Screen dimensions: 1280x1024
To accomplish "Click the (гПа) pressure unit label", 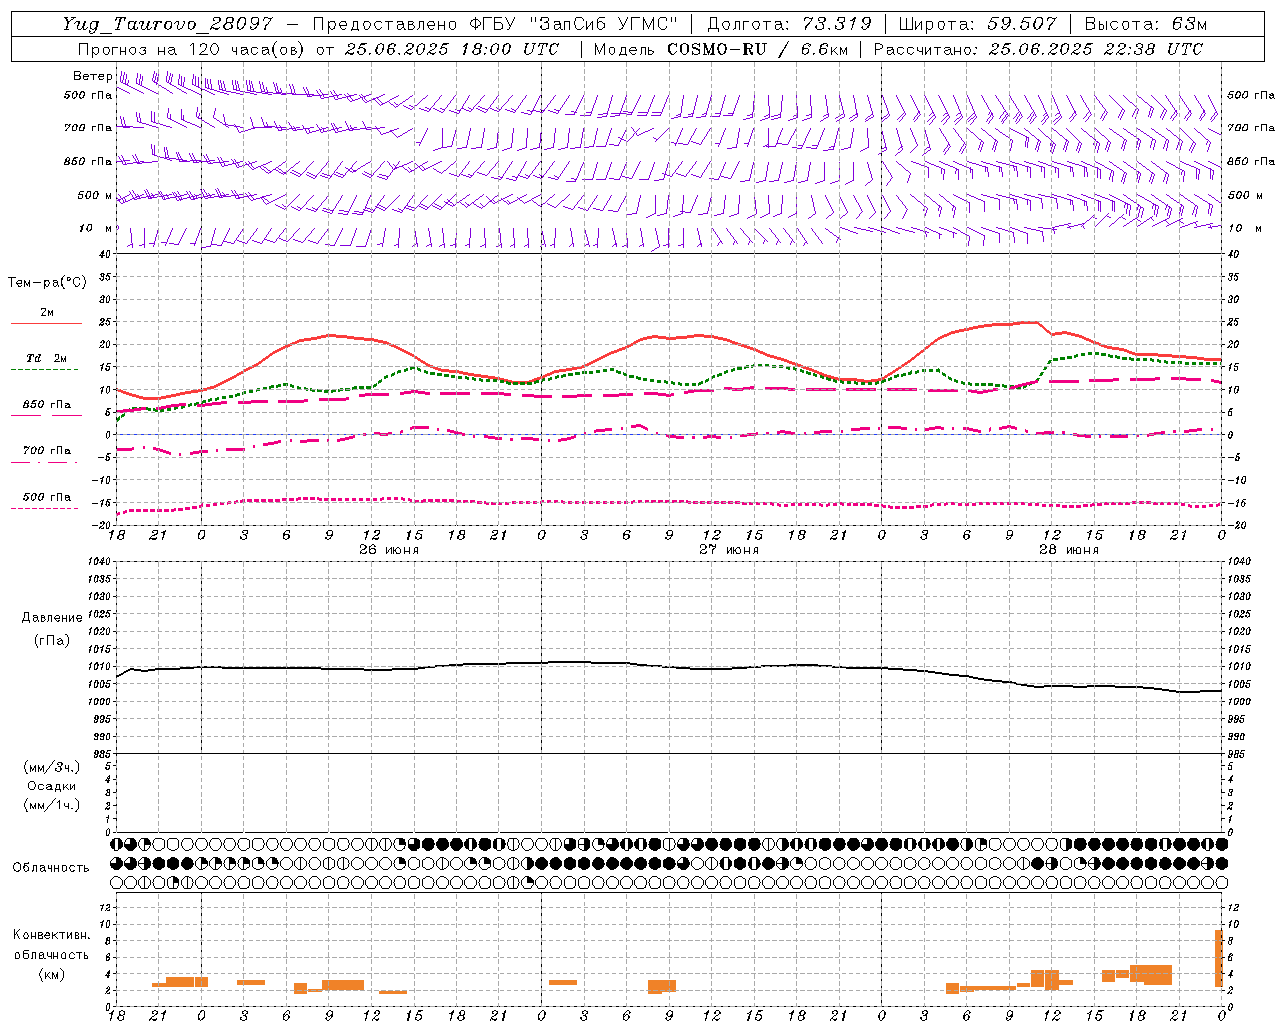I will click(x=51, y=641).
